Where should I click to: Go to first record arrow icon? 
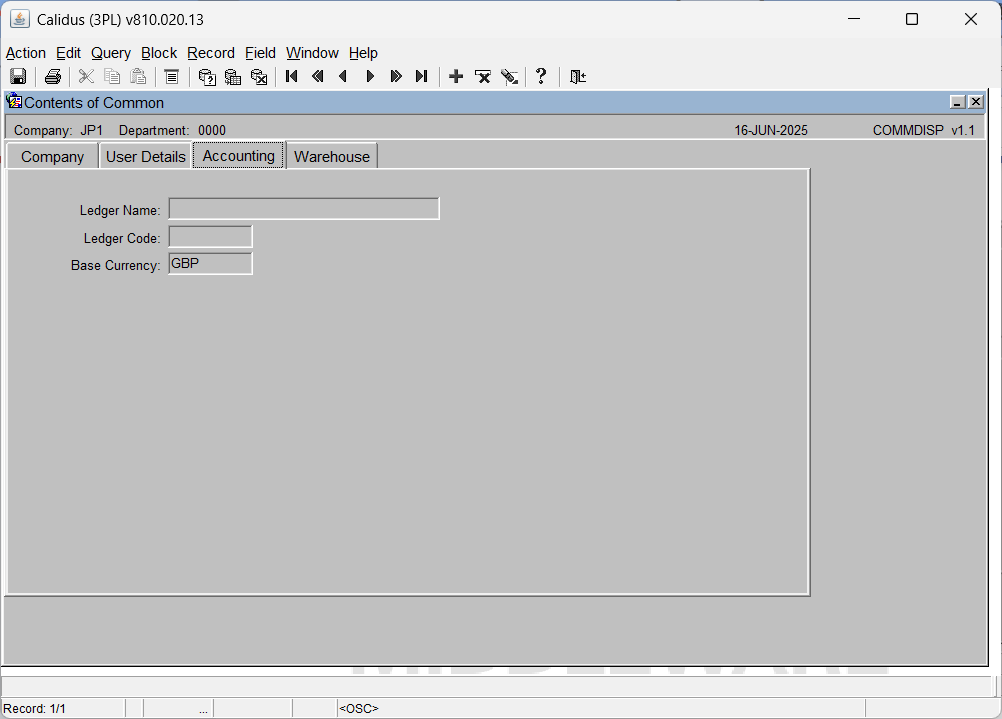(x=291, y=77)
